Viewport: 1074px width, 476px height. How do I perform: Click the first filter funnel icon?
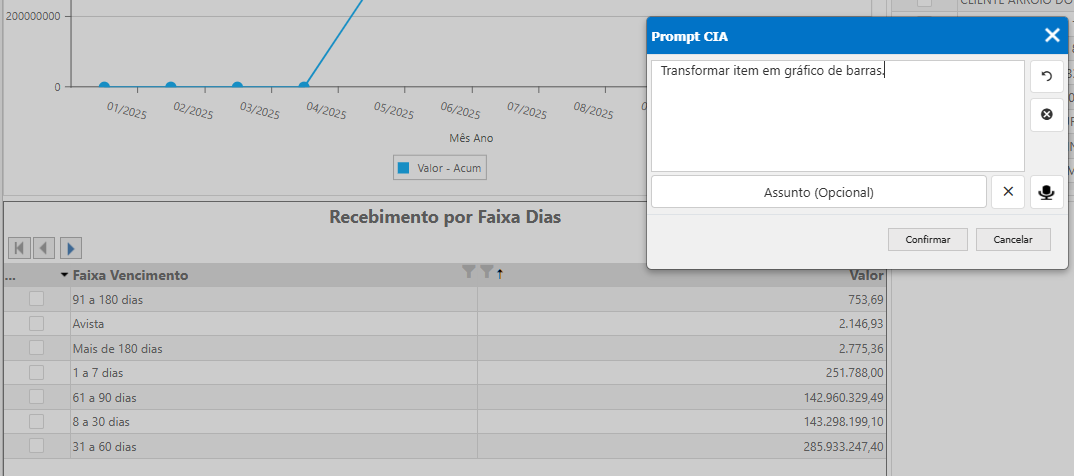tap(469, 273)
